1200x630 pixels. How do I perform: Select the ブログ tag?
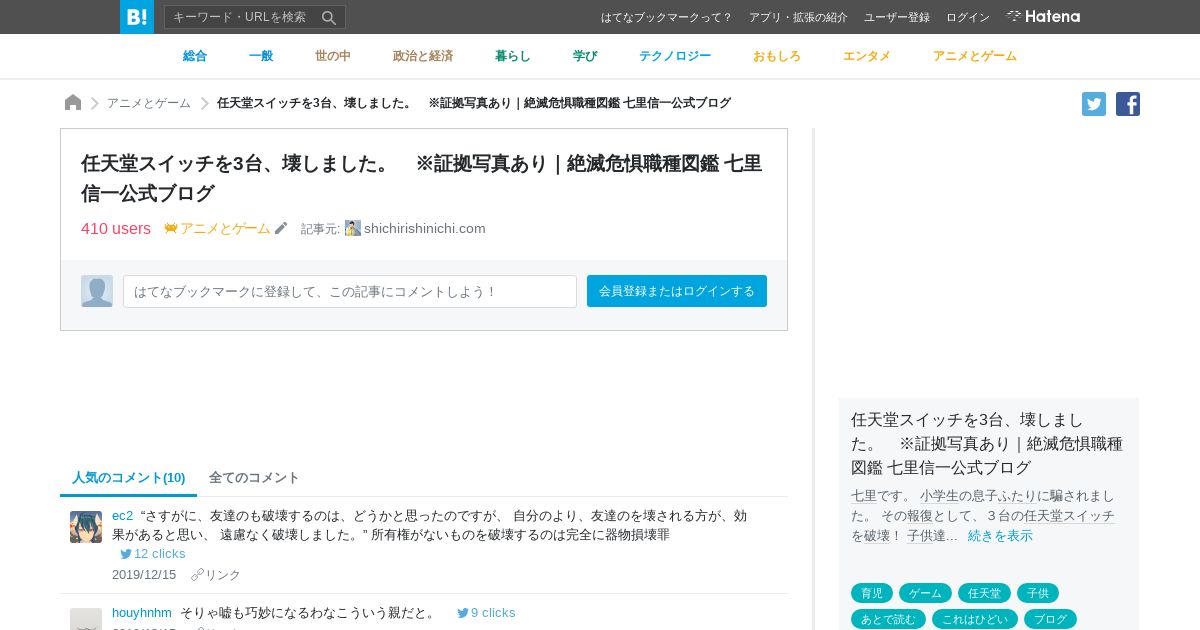[1050, 619]
